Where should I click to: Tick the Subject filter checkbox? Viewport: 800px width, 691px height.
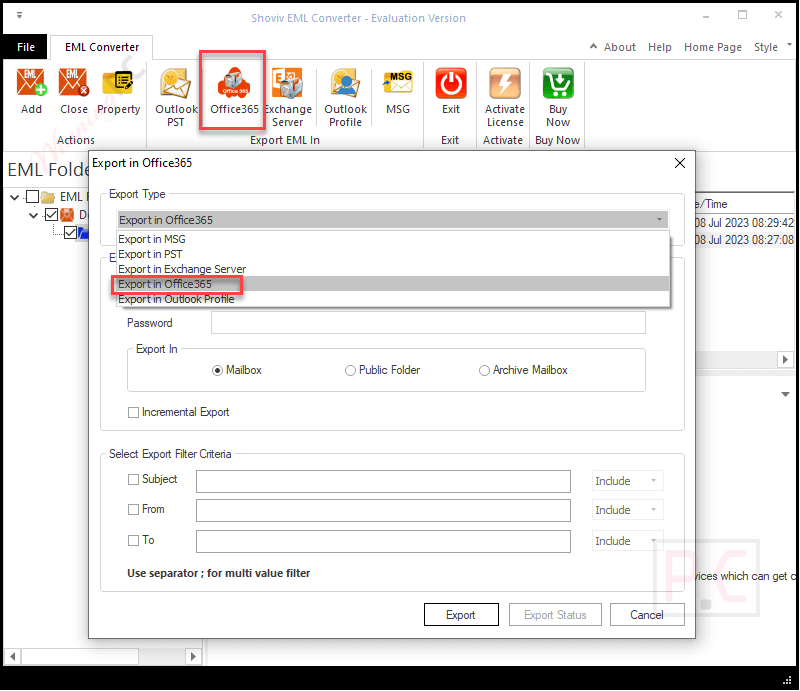click(133, 480)
